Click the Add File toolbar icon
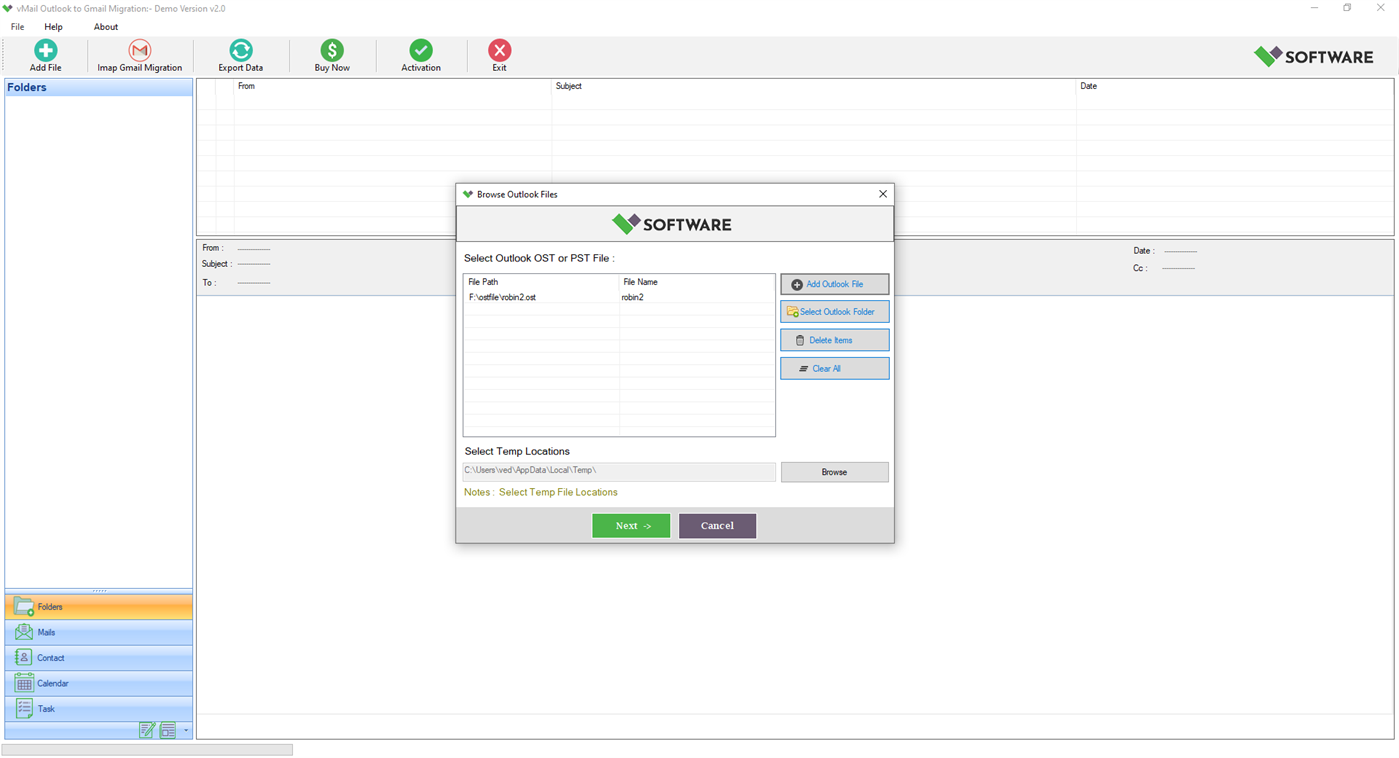Image resolution: width=1399 pixels, height=758 pixels. click(x=45, y=48)
